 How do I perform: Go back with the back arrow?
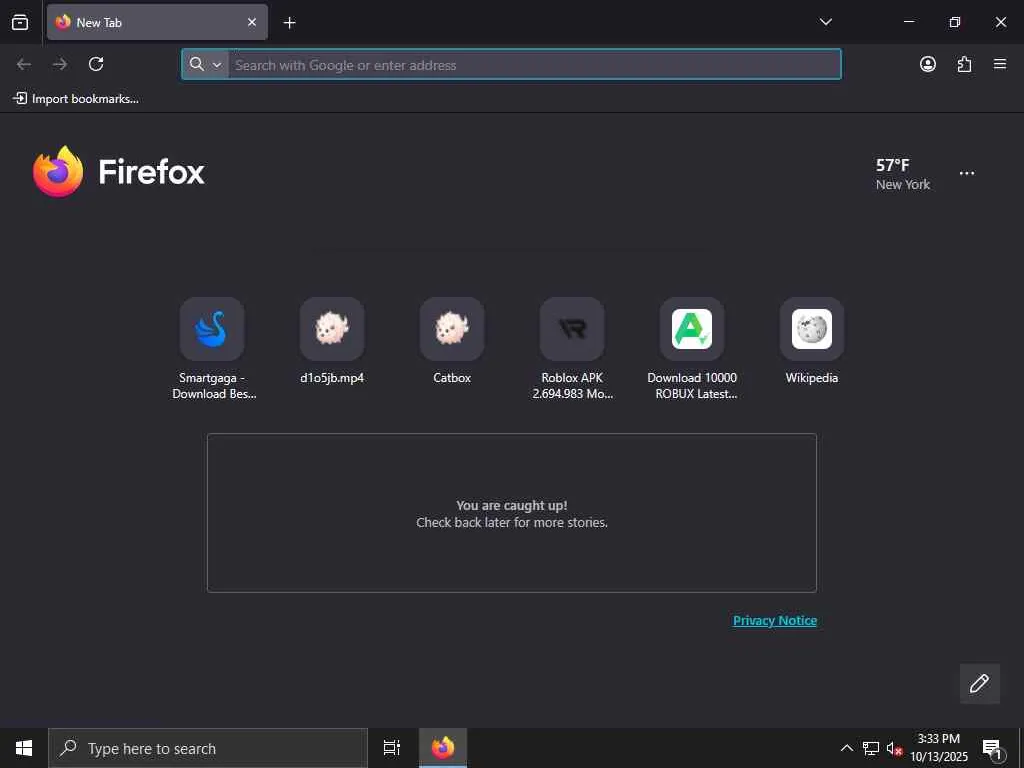coord(24,64)
